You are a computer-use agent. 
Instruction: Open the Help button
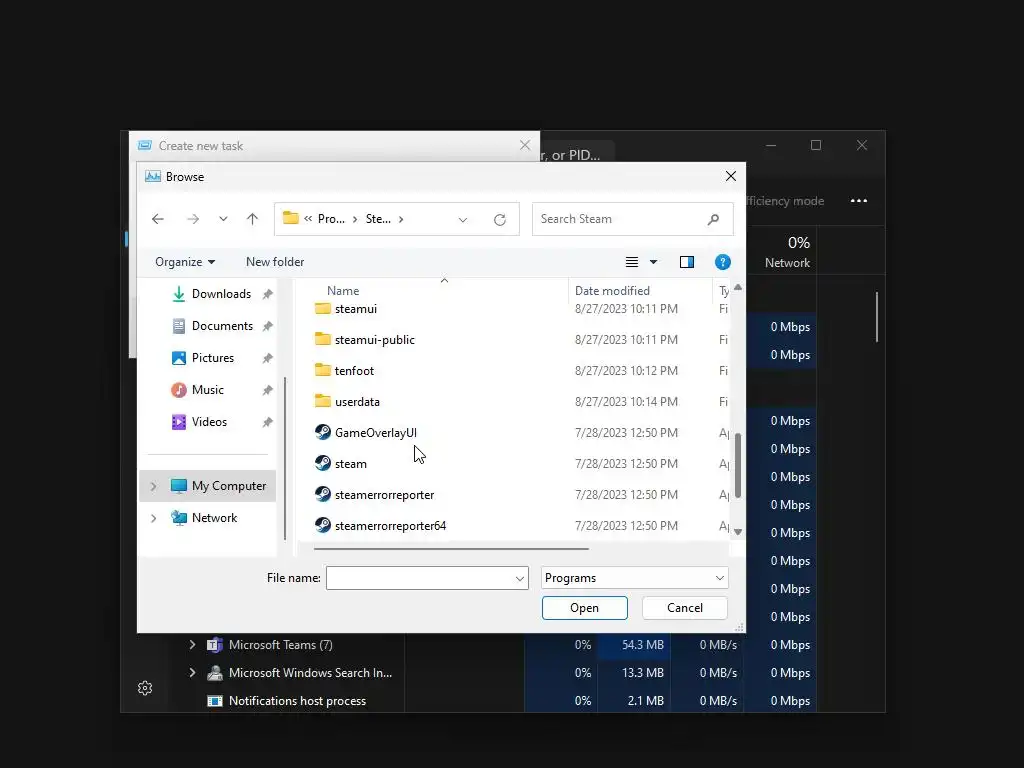[722, 262]
